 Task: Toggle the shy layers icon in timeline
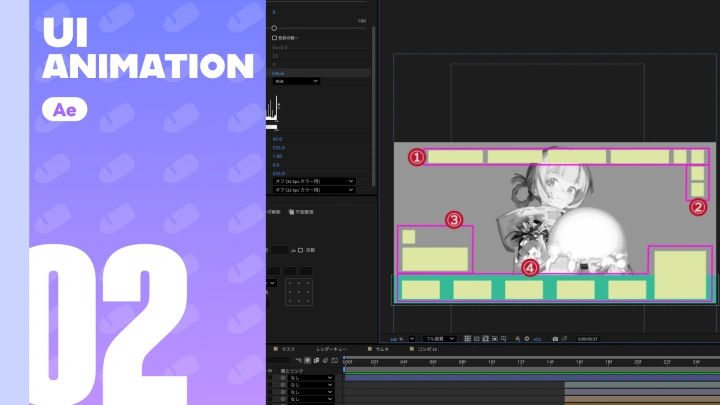308,360
